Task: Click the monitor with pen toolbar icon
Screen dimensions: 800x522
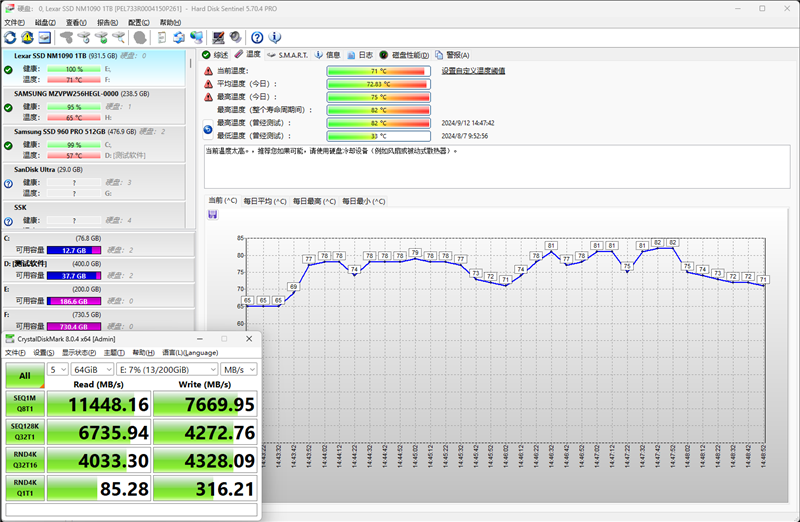Action: (218, 37)
